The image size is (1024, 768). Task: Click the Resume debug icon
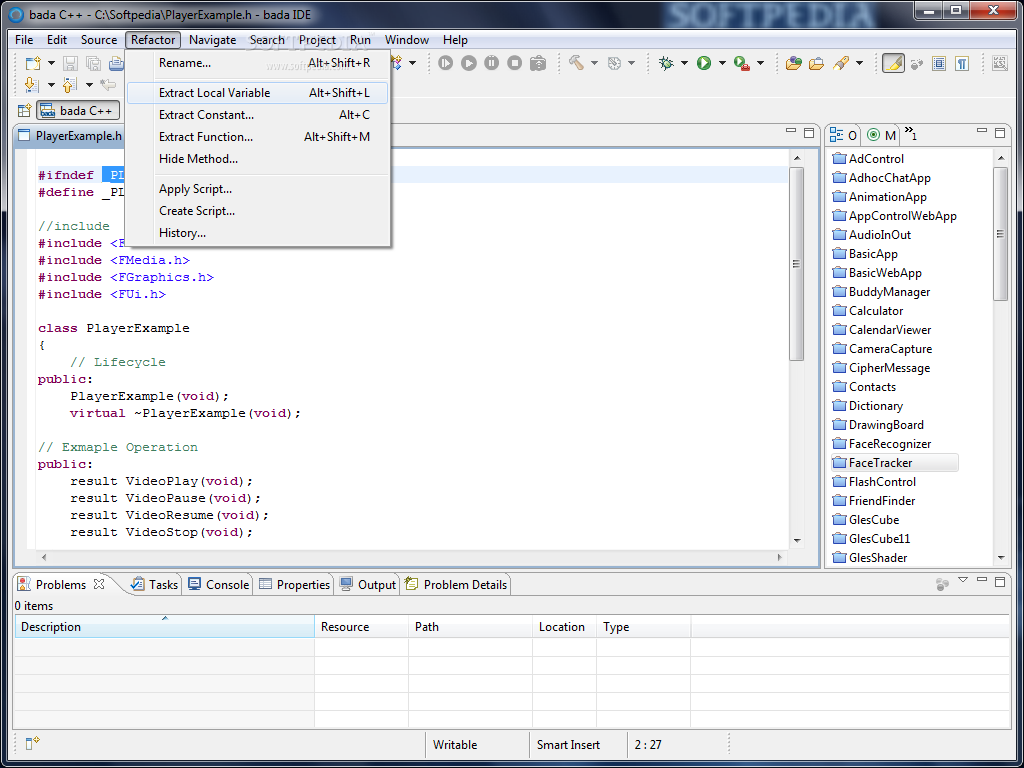click(445, 63)
